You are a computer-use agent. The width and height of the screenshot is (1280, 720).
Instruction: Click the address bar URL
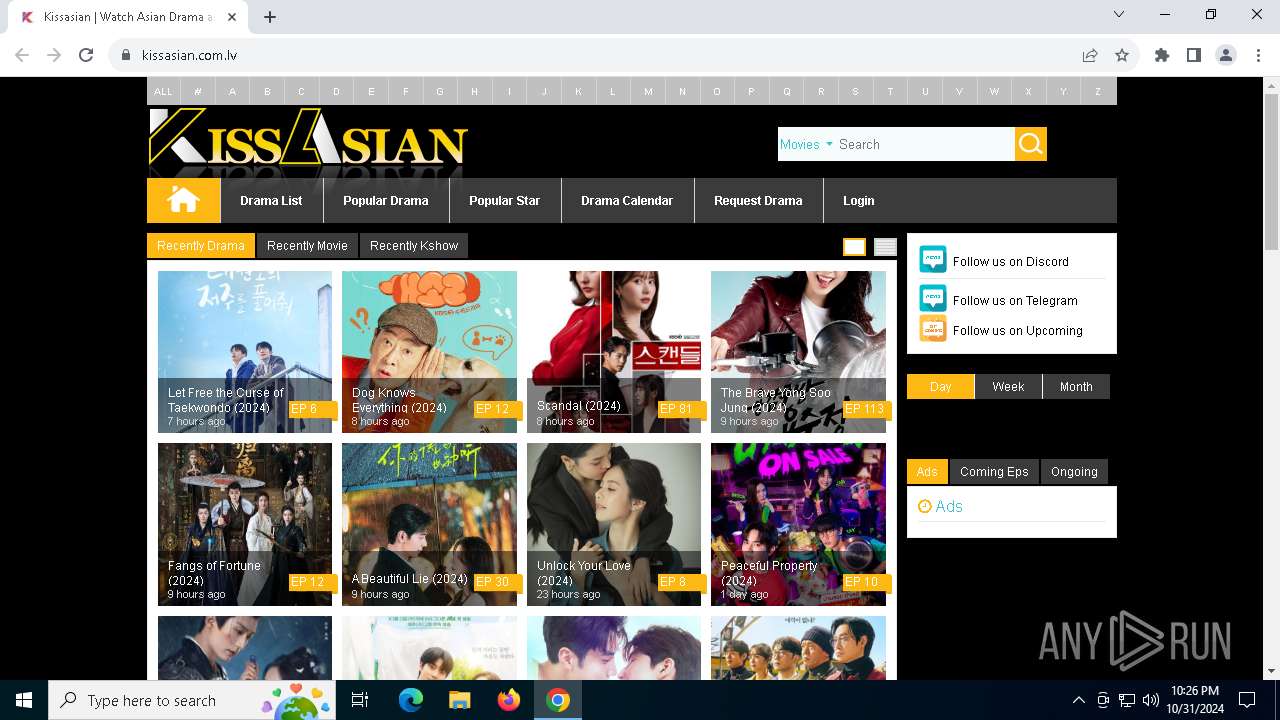coord(189,55)
